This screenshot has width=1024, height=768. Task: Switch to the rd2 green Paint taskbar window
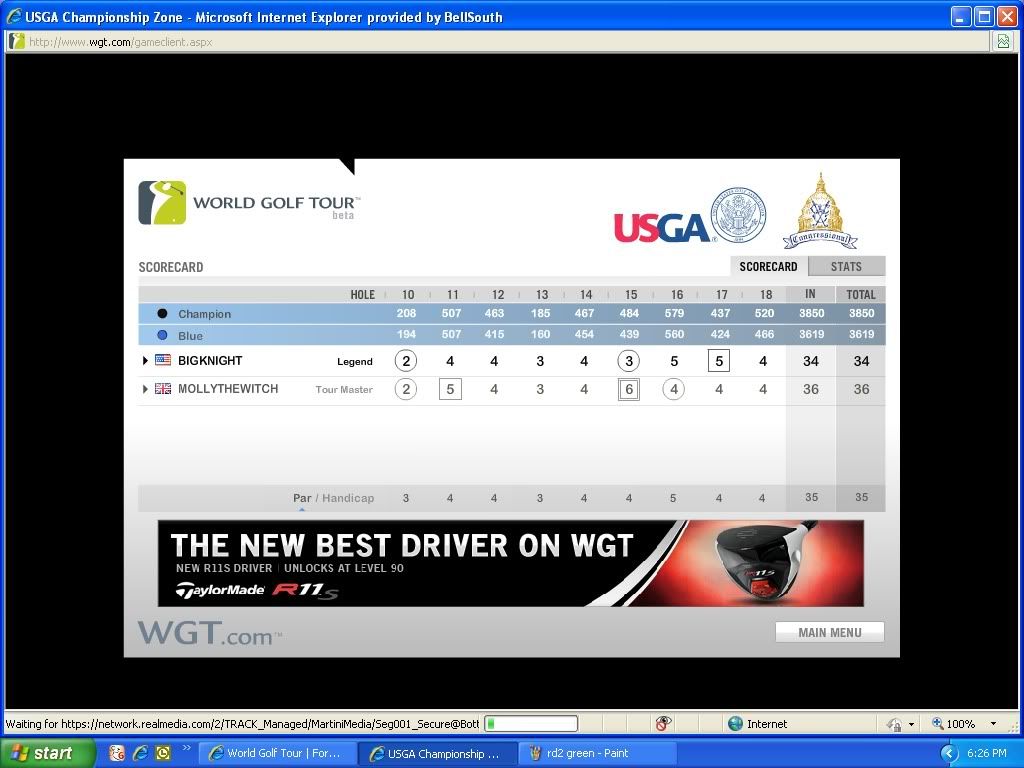point(597,753)
